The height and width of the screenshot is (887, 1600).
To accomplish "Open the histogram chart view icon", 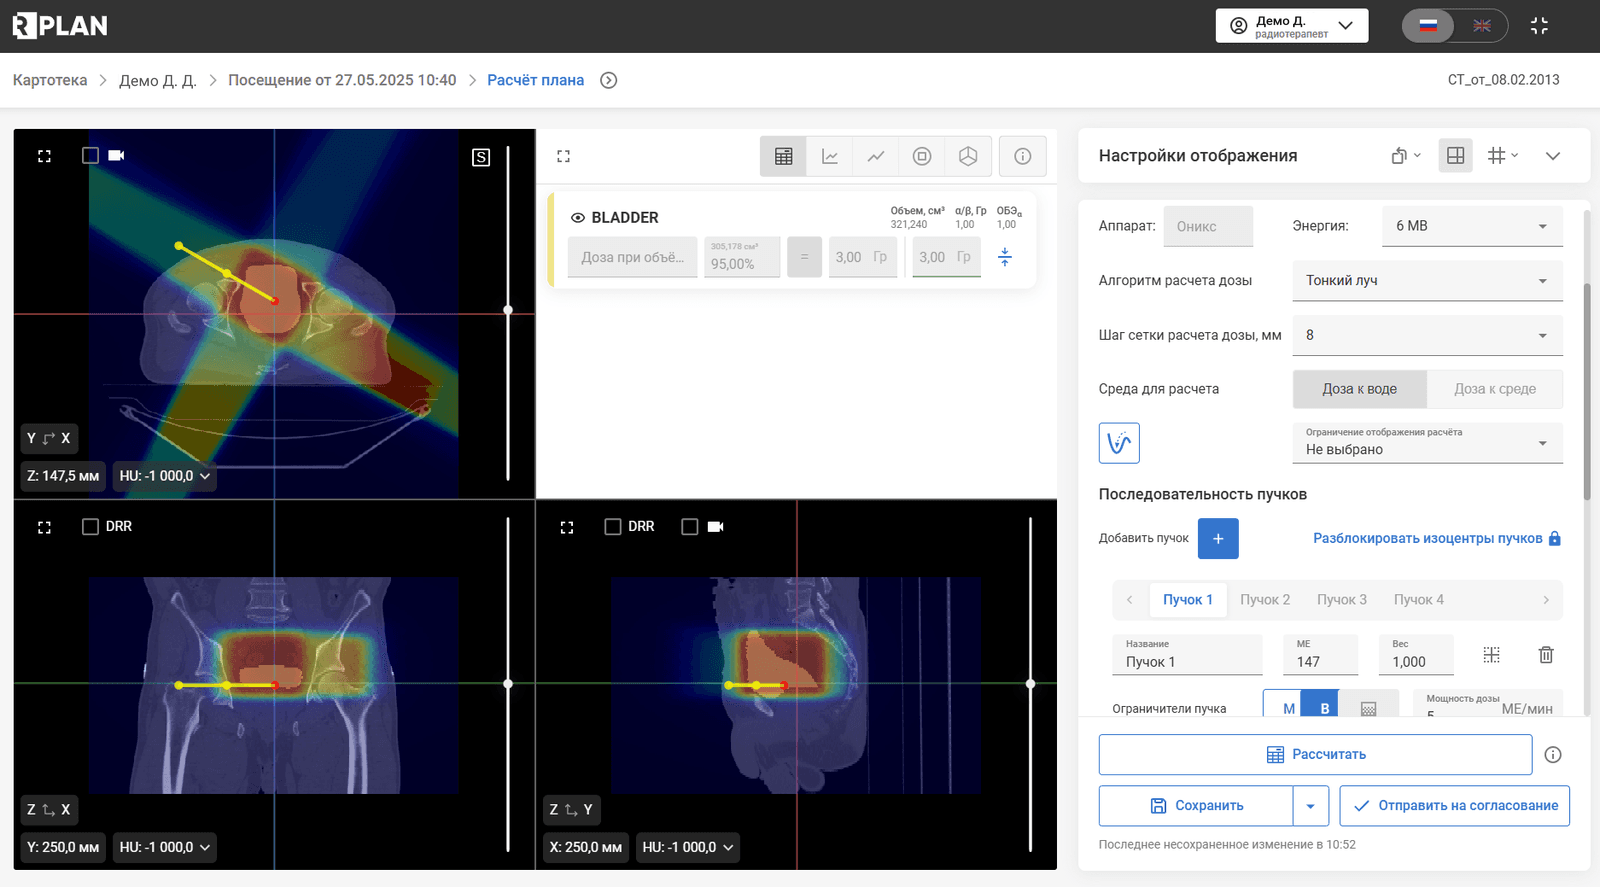I will pyautogui.click(x=830, y=156).
